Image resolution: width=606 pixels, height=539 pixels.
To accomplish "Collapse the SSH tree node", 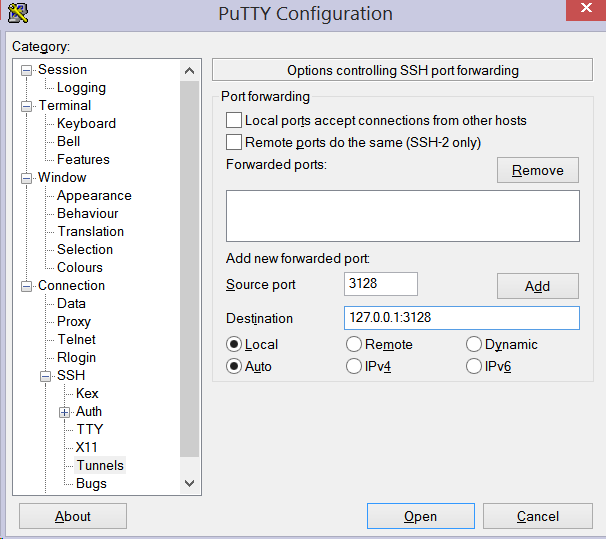I will coord(45,376).
